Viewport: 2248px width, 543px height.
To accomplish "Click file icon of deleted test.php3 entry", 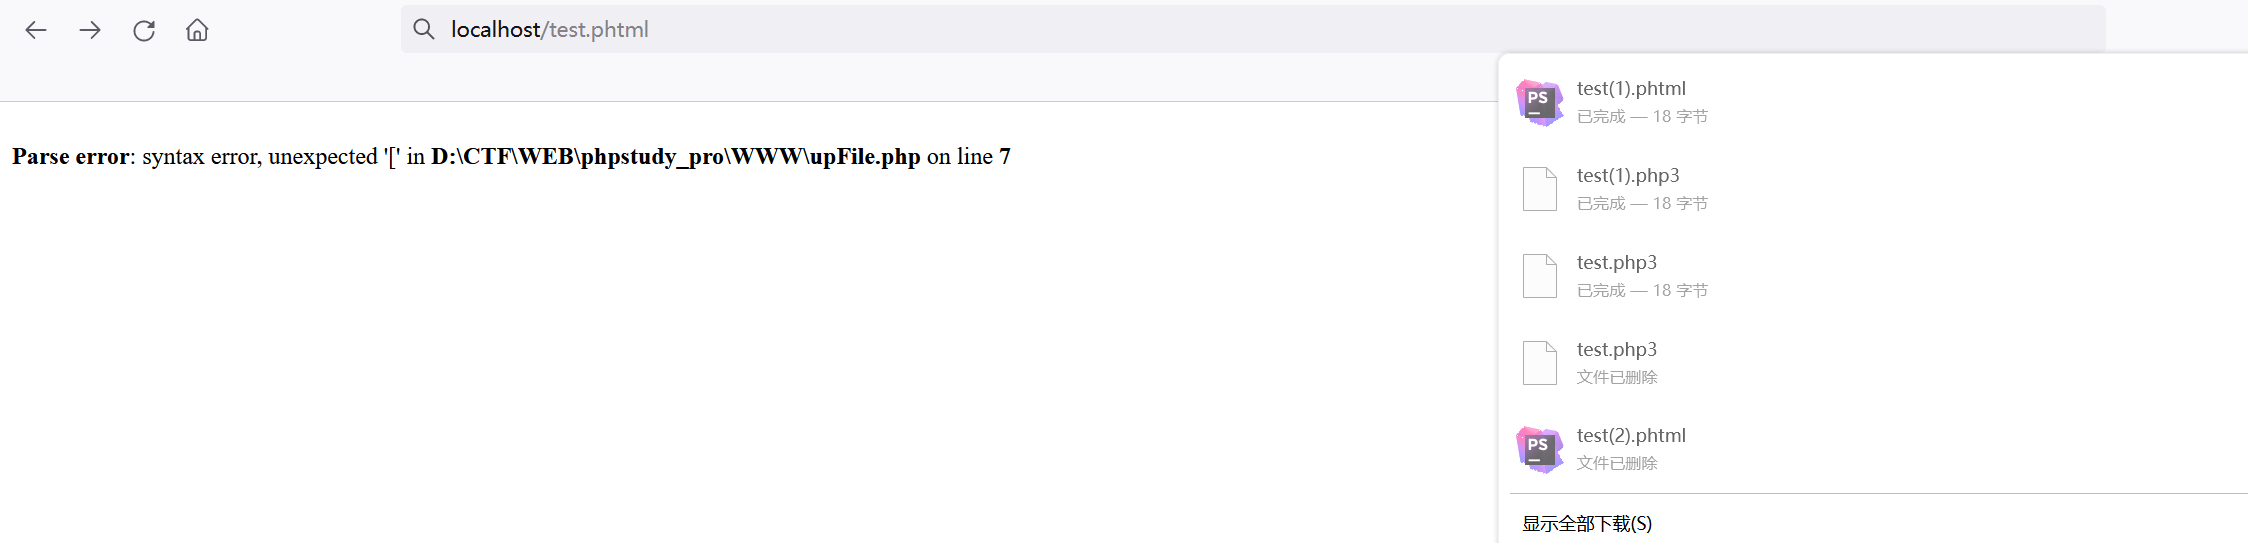I will tap(1540, 363).
